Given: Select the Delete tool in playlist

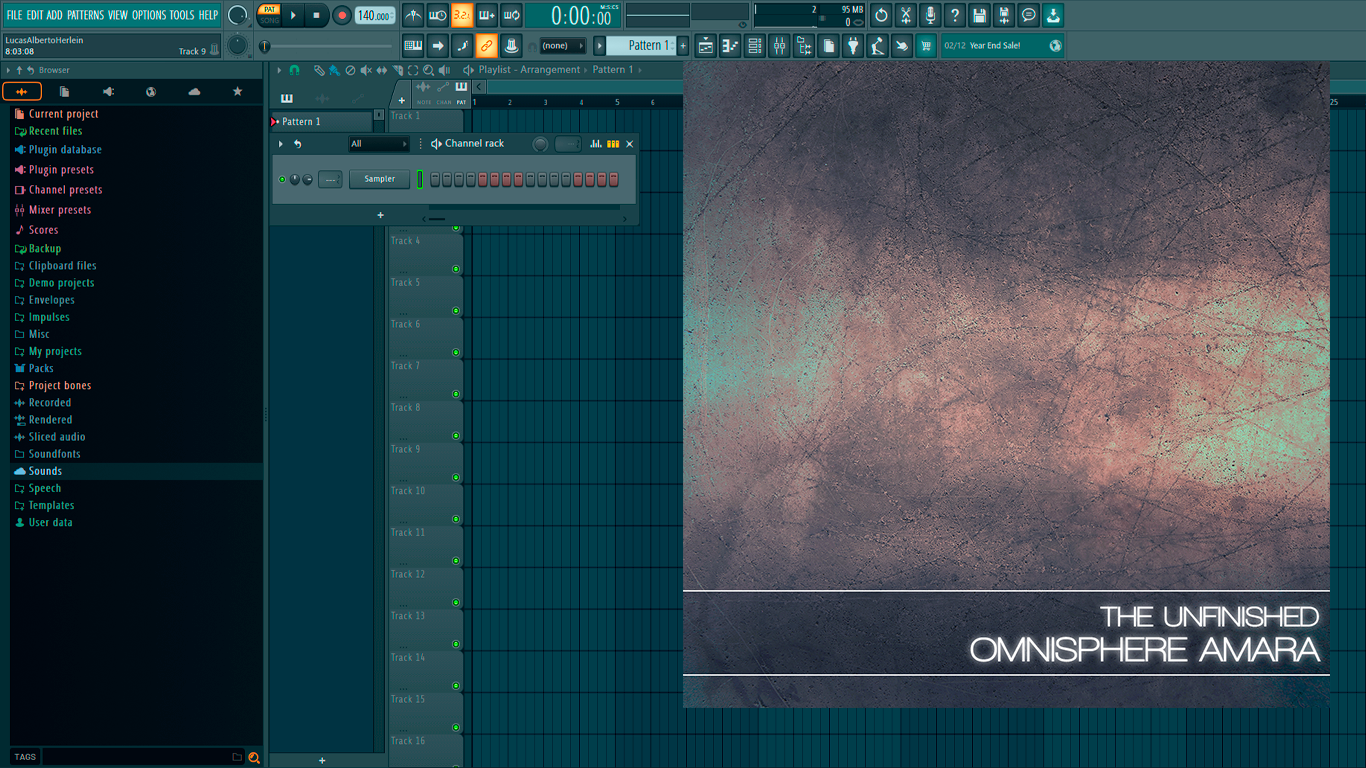Looking at the screenshot, I should 350,70.
